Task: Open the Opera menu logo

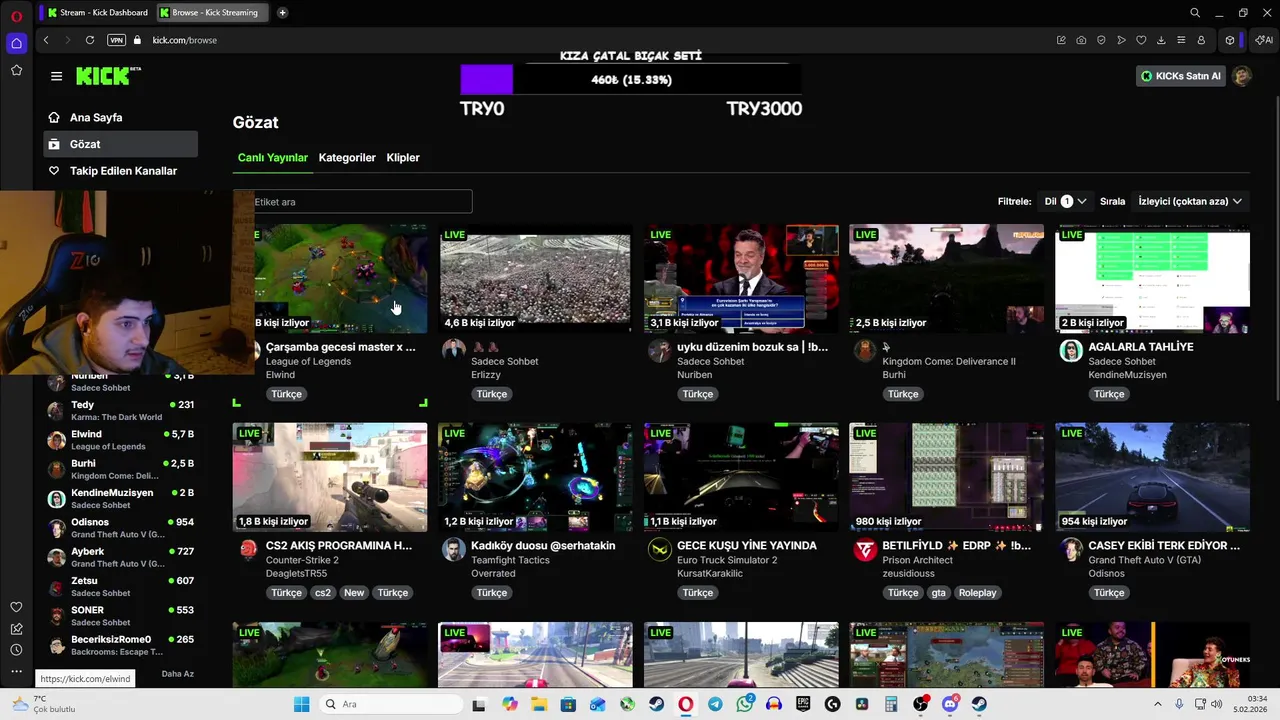Action: coord(16,15)
